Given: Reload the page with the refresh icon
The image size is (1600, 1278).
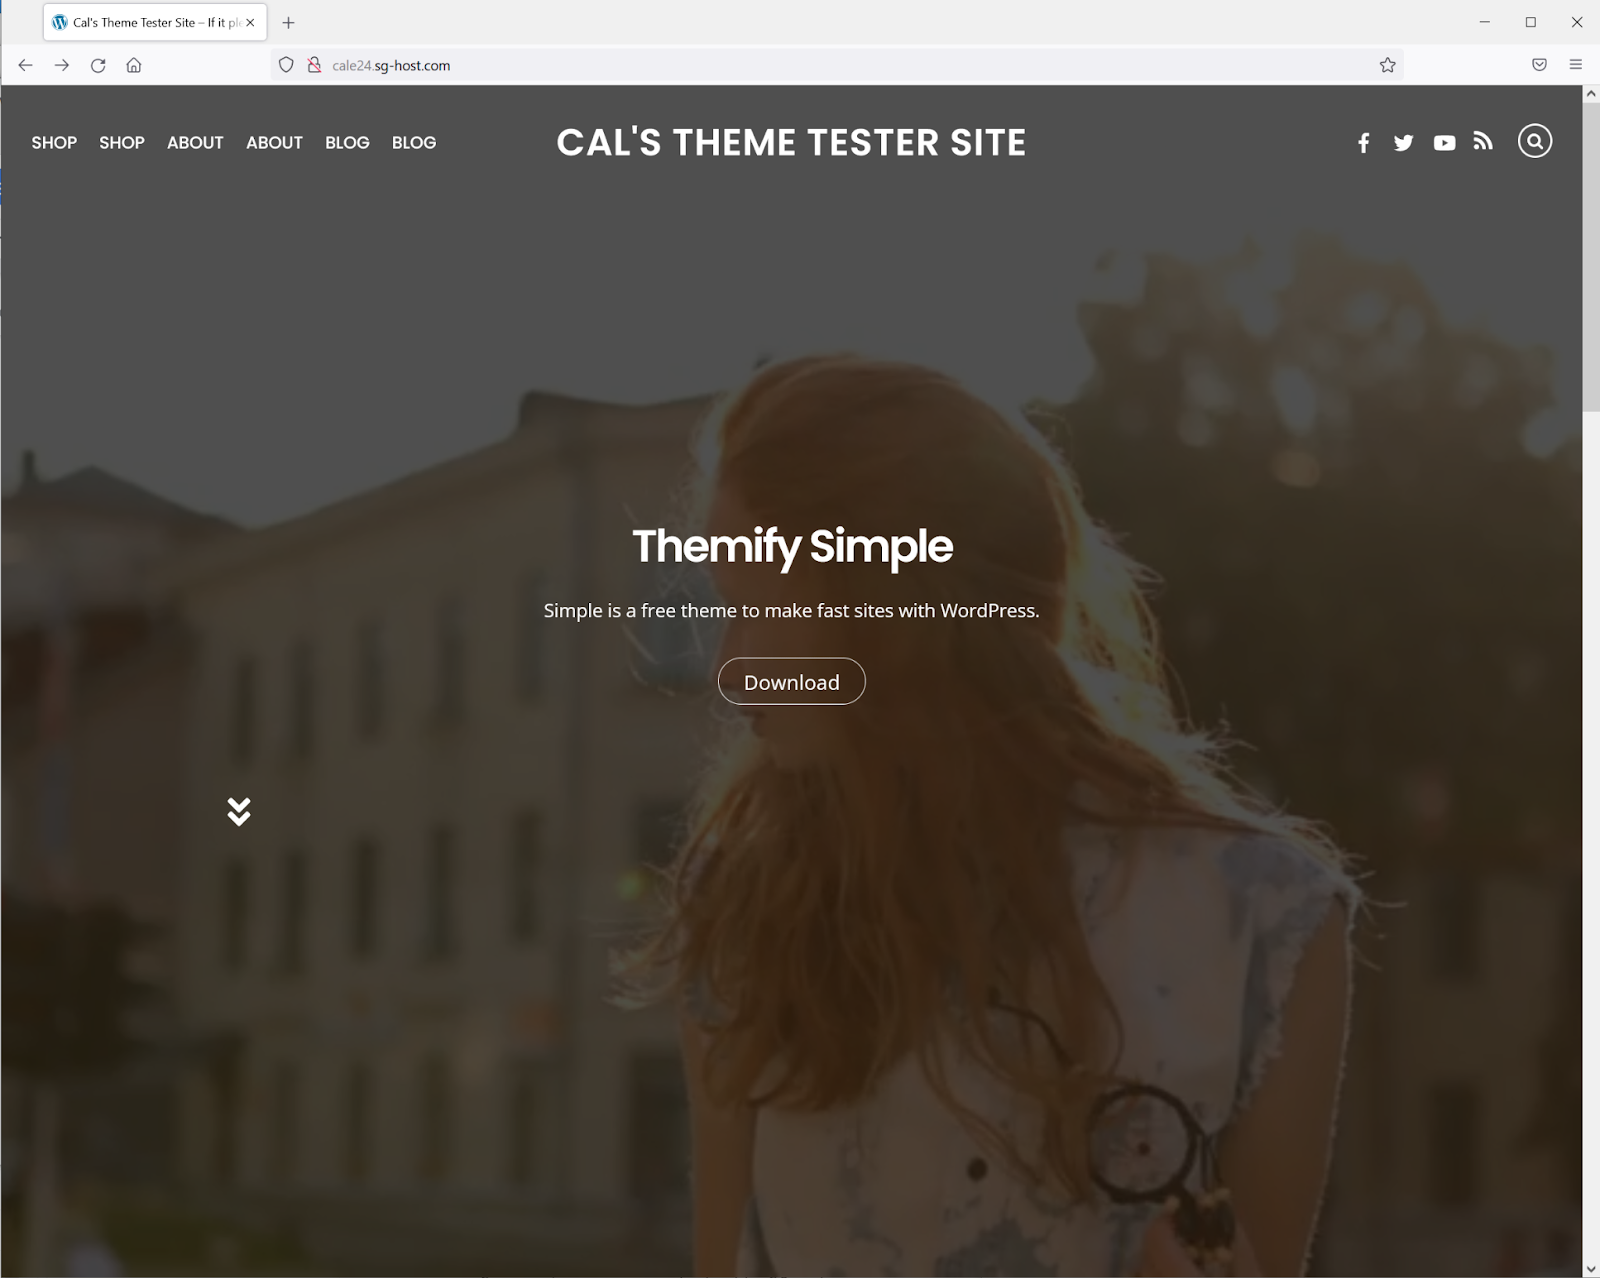Looking at the screenshot, I should pos(98,65).
